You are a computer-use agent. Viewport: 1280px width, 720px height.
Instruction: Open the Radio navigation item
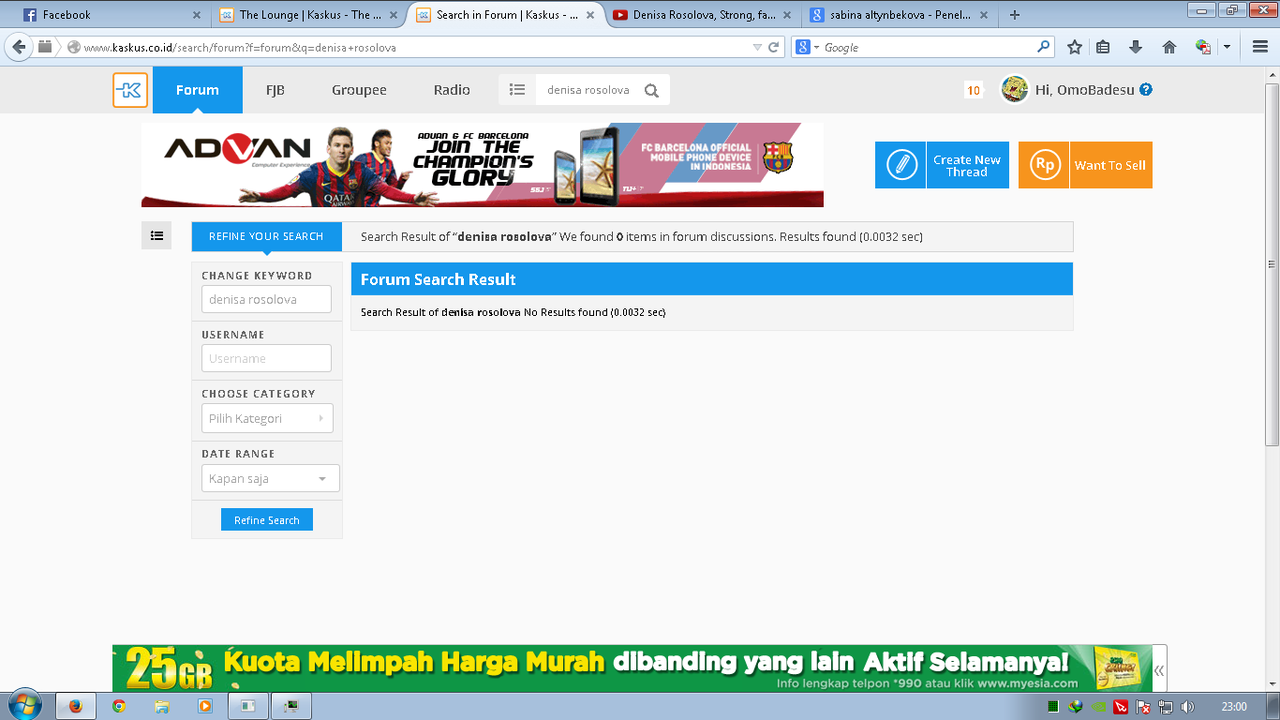point(452,90)
